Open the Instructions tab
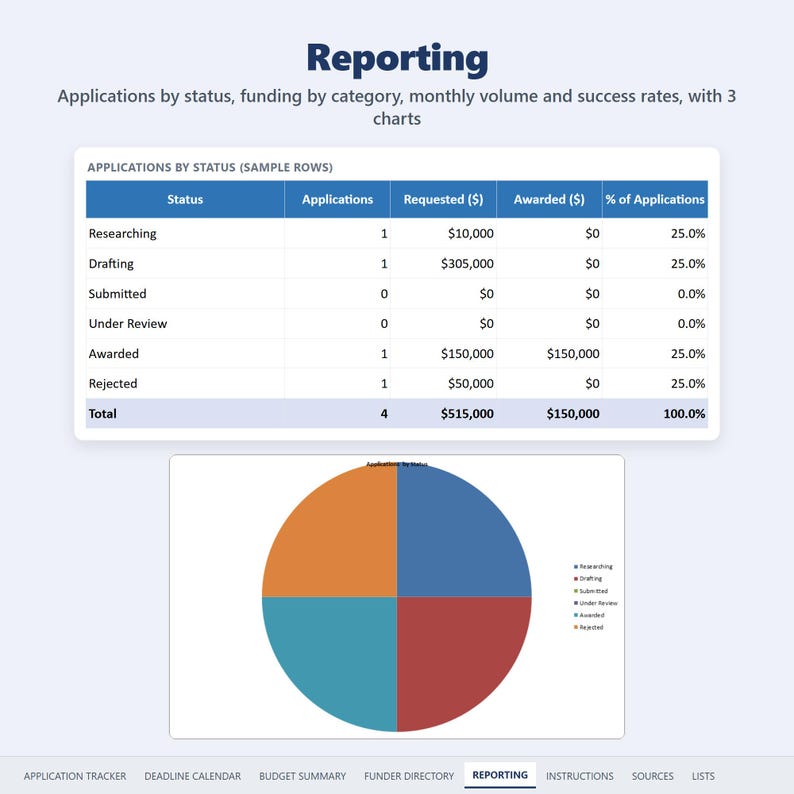 point(579,776)
